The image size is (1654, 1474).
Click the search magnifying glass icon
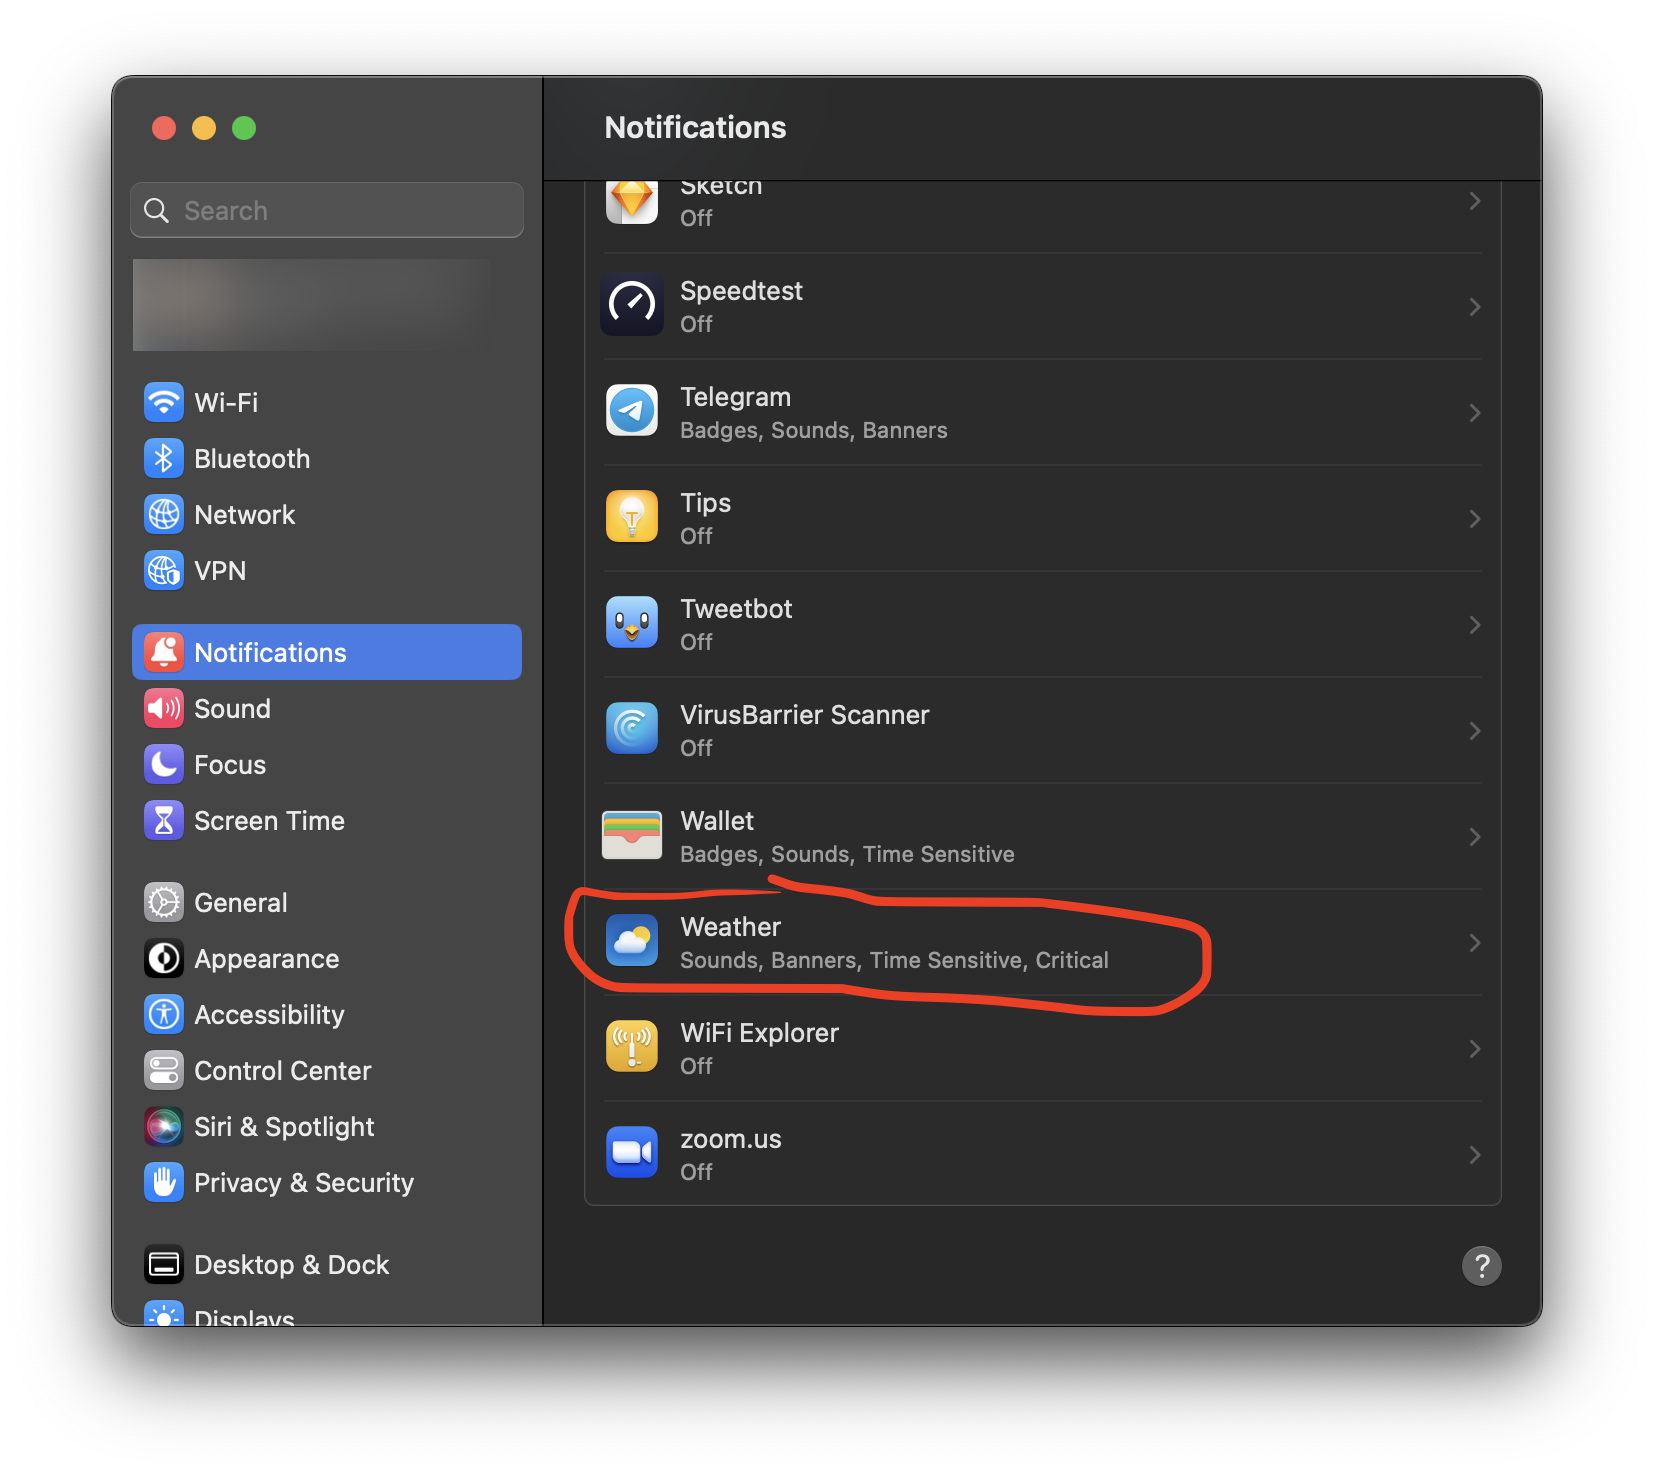pyautogui.click(x=156, y=210)
